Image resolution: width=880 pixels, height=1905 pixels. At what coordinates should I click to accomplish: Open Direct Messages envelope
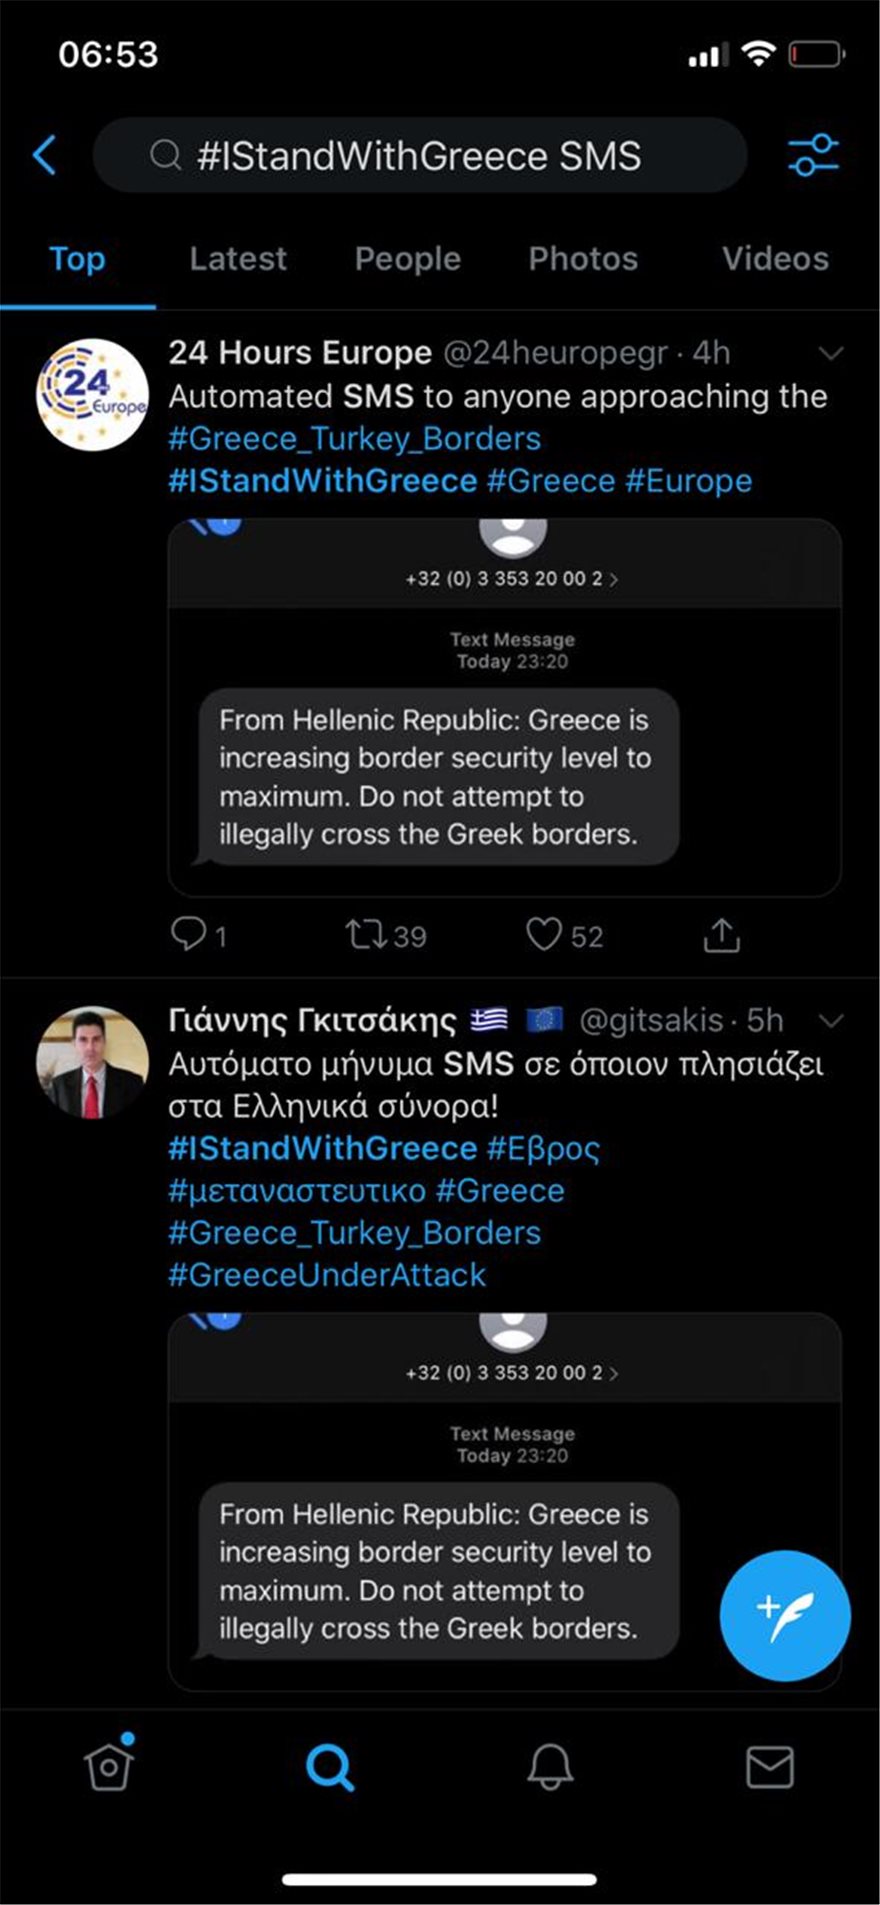pos(770,1767)
